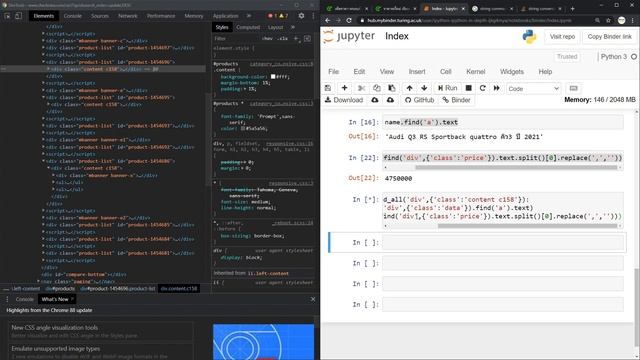Click the Download button
Image resolution: width=640 pixels, height=360 pixels.
pos(344,100)
